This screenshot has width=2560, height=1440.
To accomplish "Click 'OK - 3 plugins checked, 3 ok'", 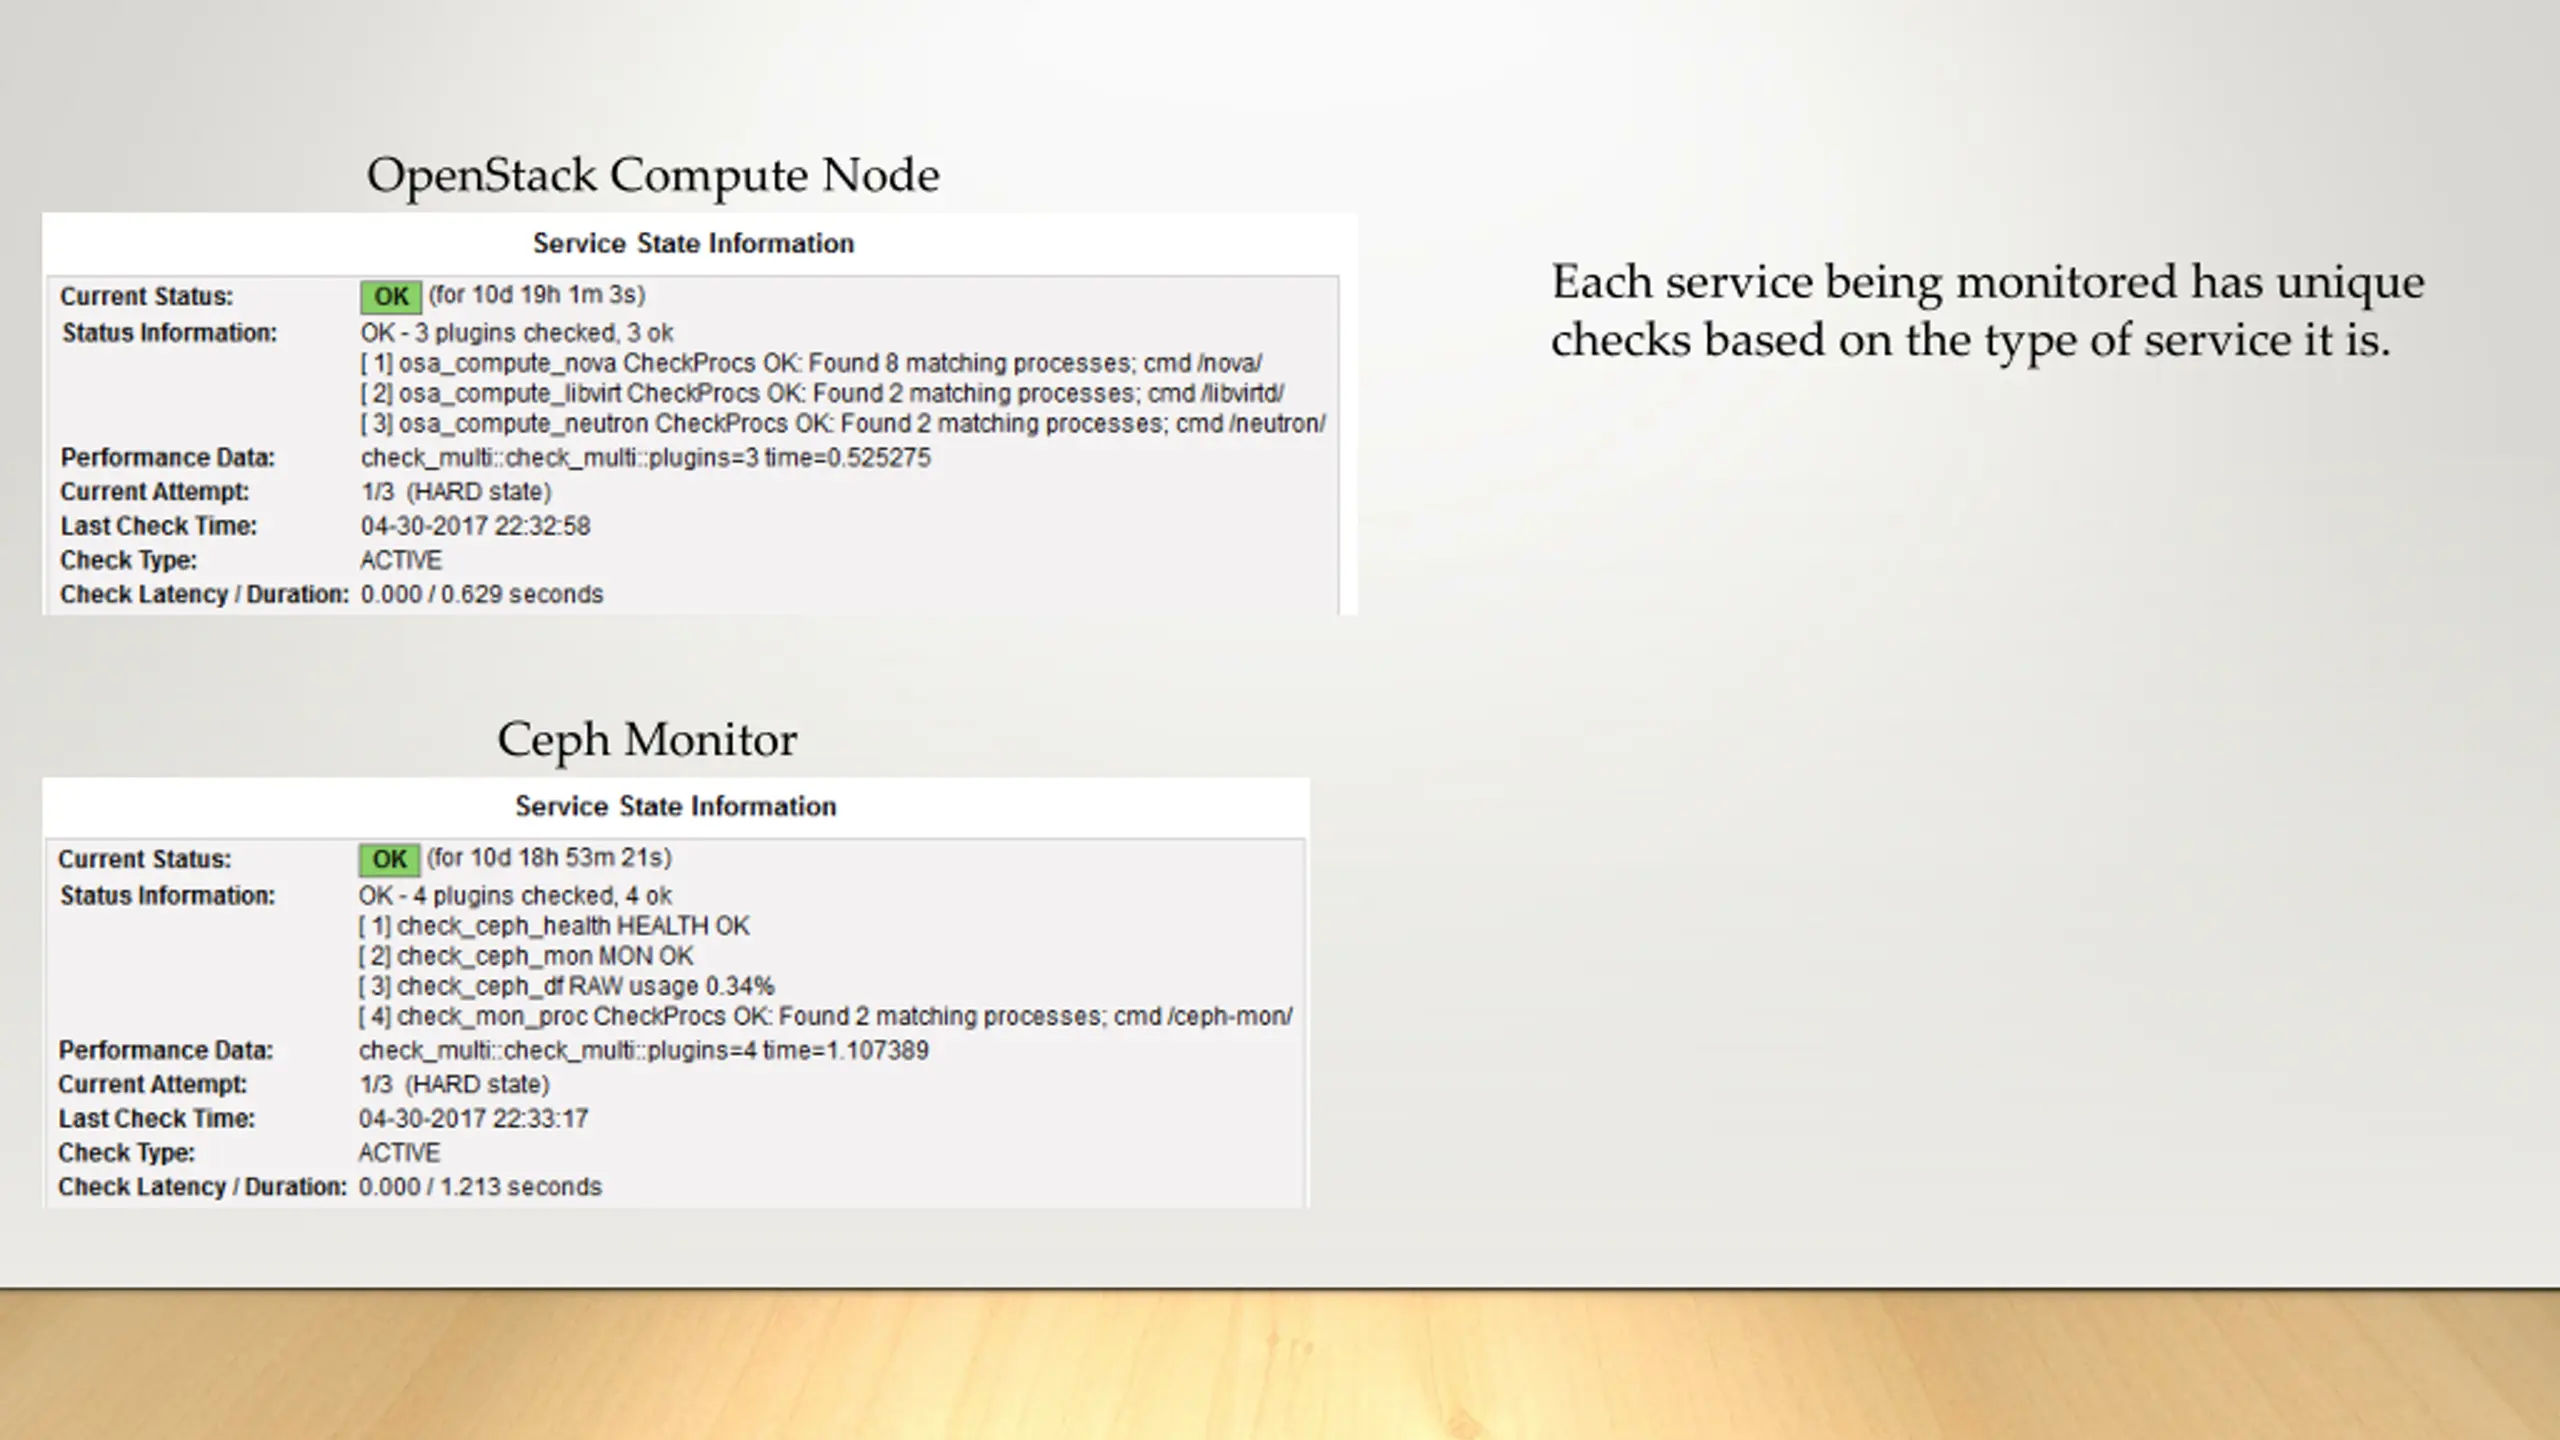I will 517,333.
